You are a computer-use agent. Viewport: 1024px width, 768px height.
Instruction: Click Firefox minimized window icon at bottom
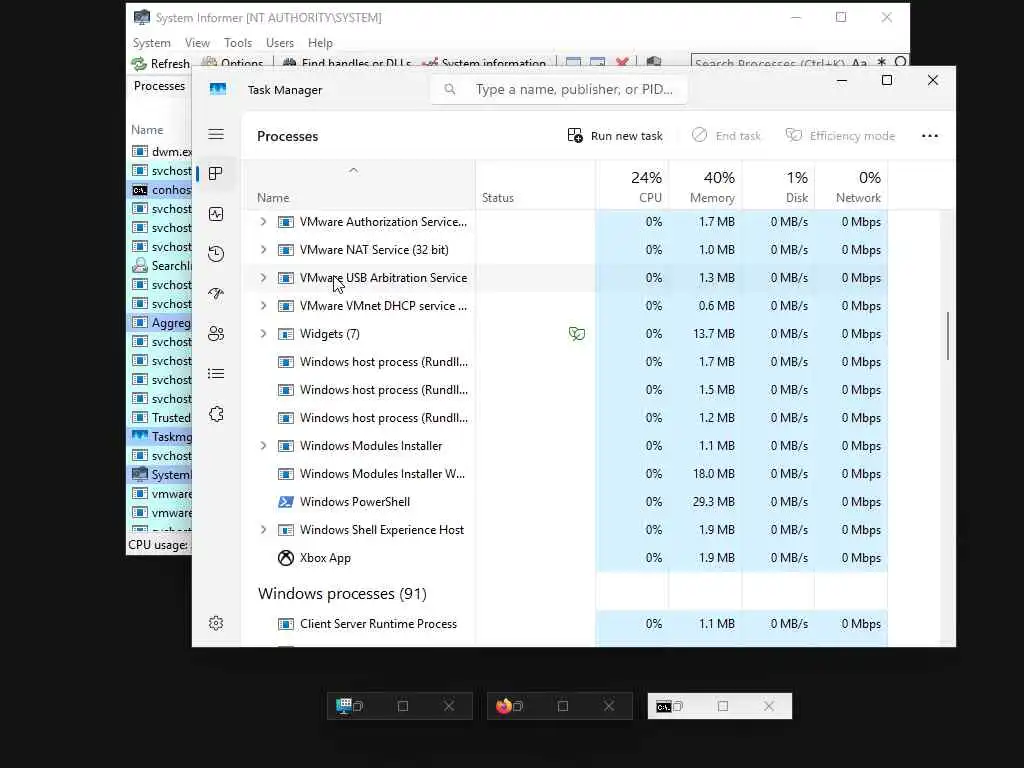coord(504,706)
